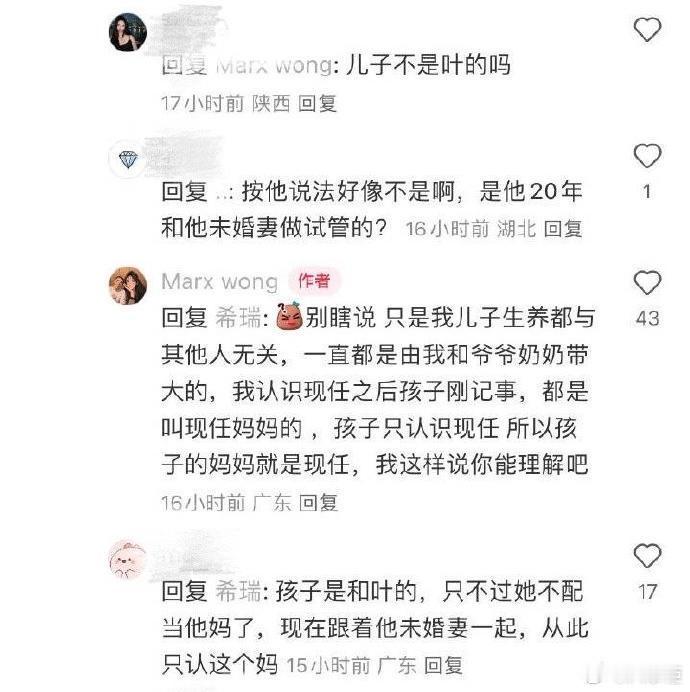Like the comment 儿子不是叶的吗

pos(647,30)
